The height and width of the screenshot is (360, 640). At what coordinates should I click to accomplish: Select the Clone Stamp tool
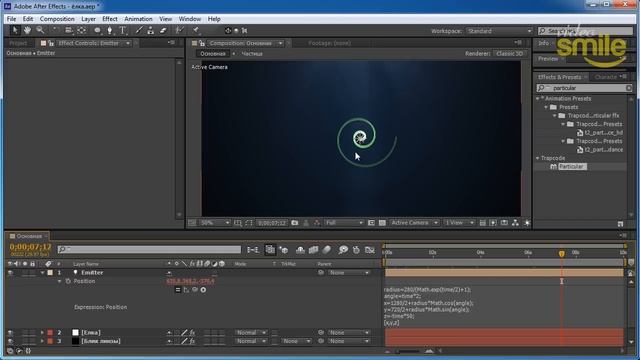[151, 30]
